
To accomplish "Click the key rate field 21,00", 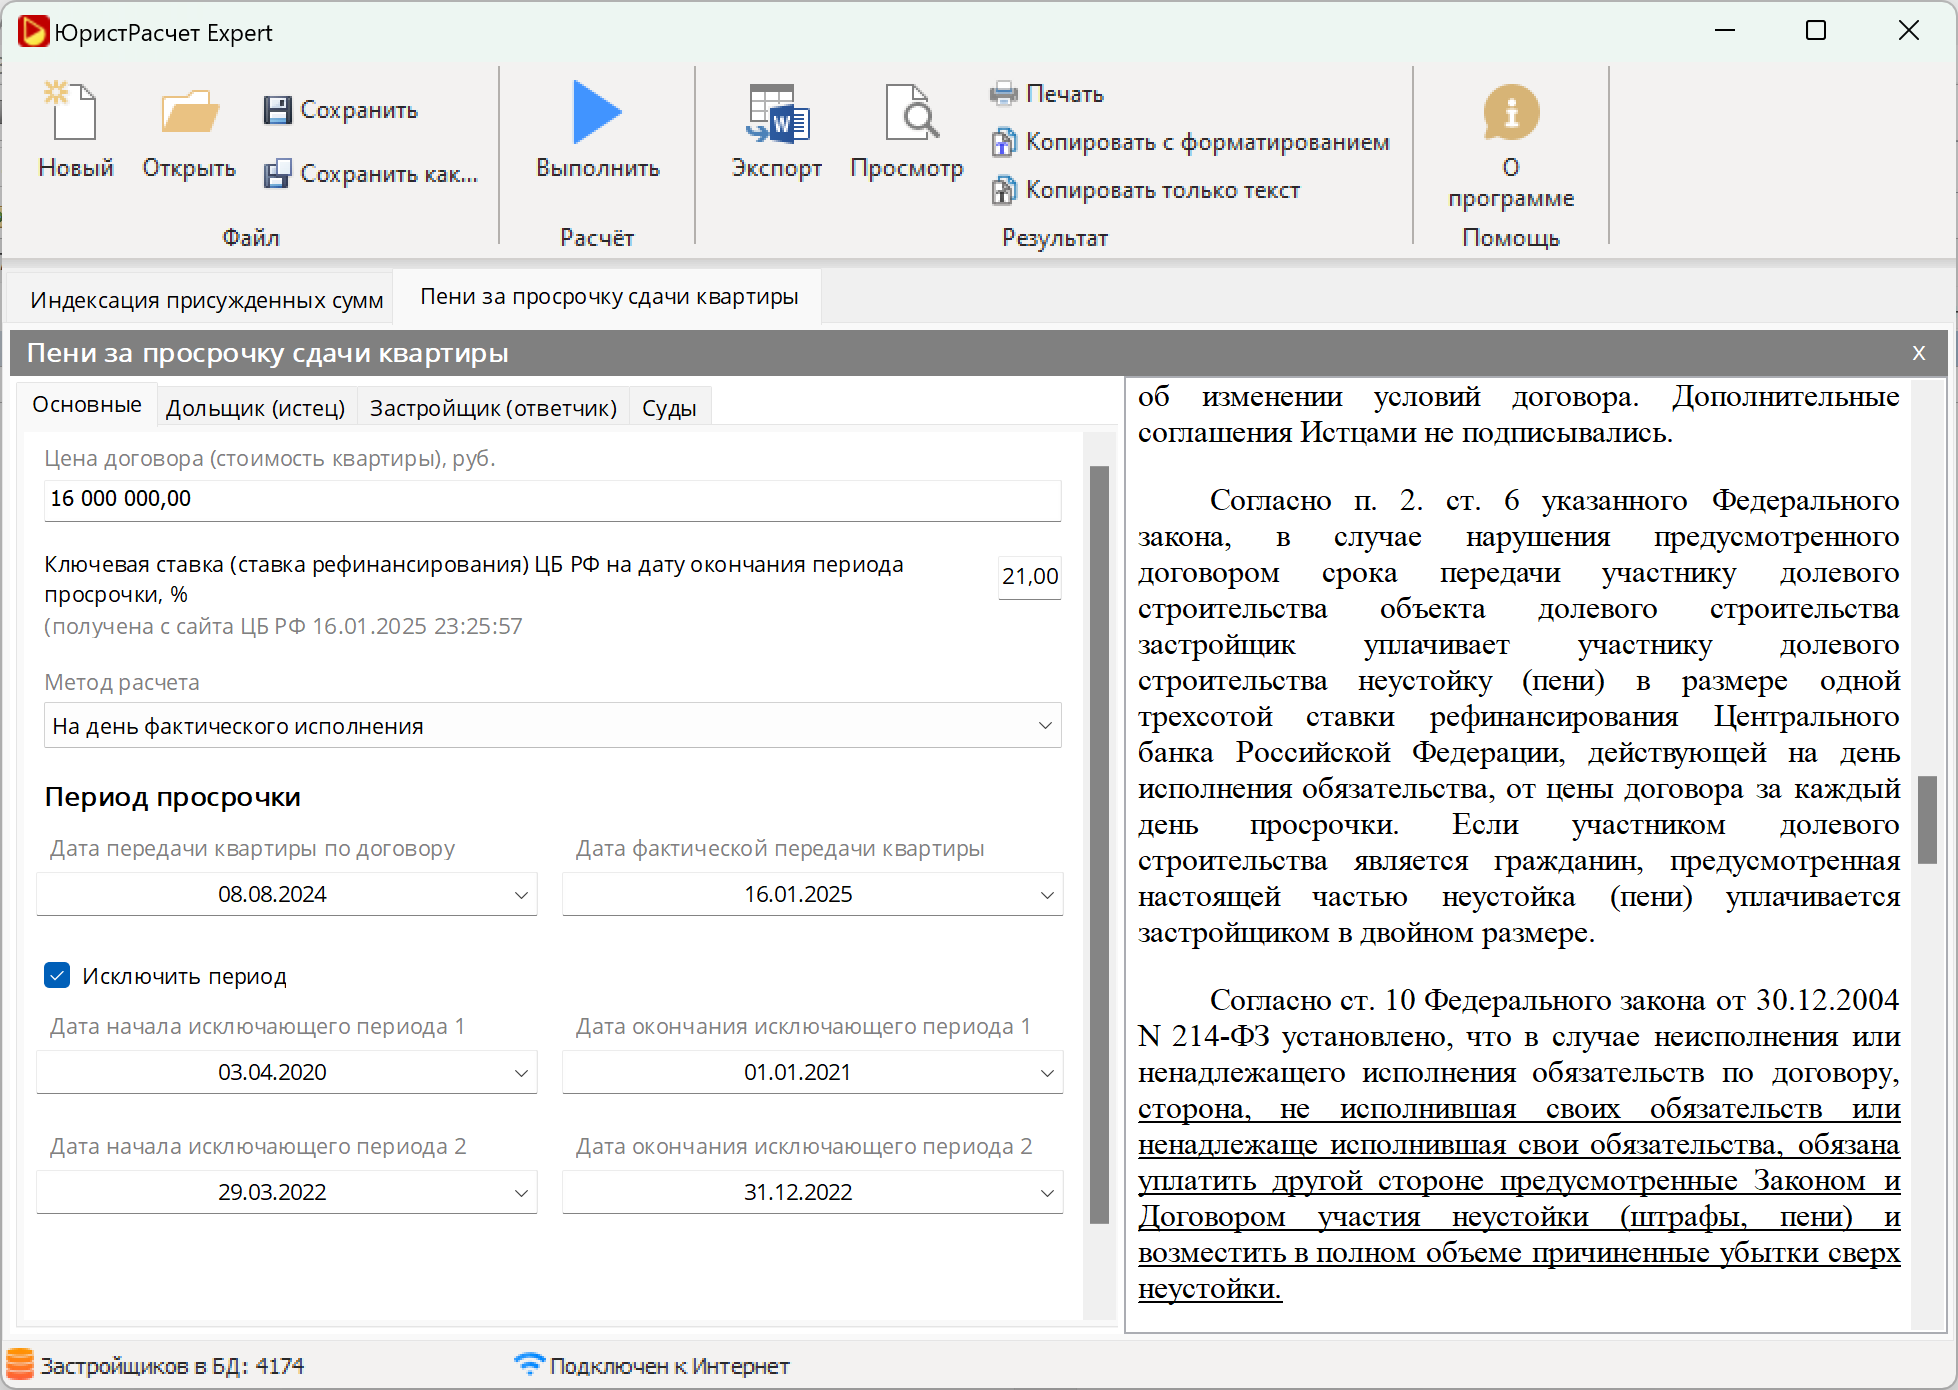I will pos(1030,577).
